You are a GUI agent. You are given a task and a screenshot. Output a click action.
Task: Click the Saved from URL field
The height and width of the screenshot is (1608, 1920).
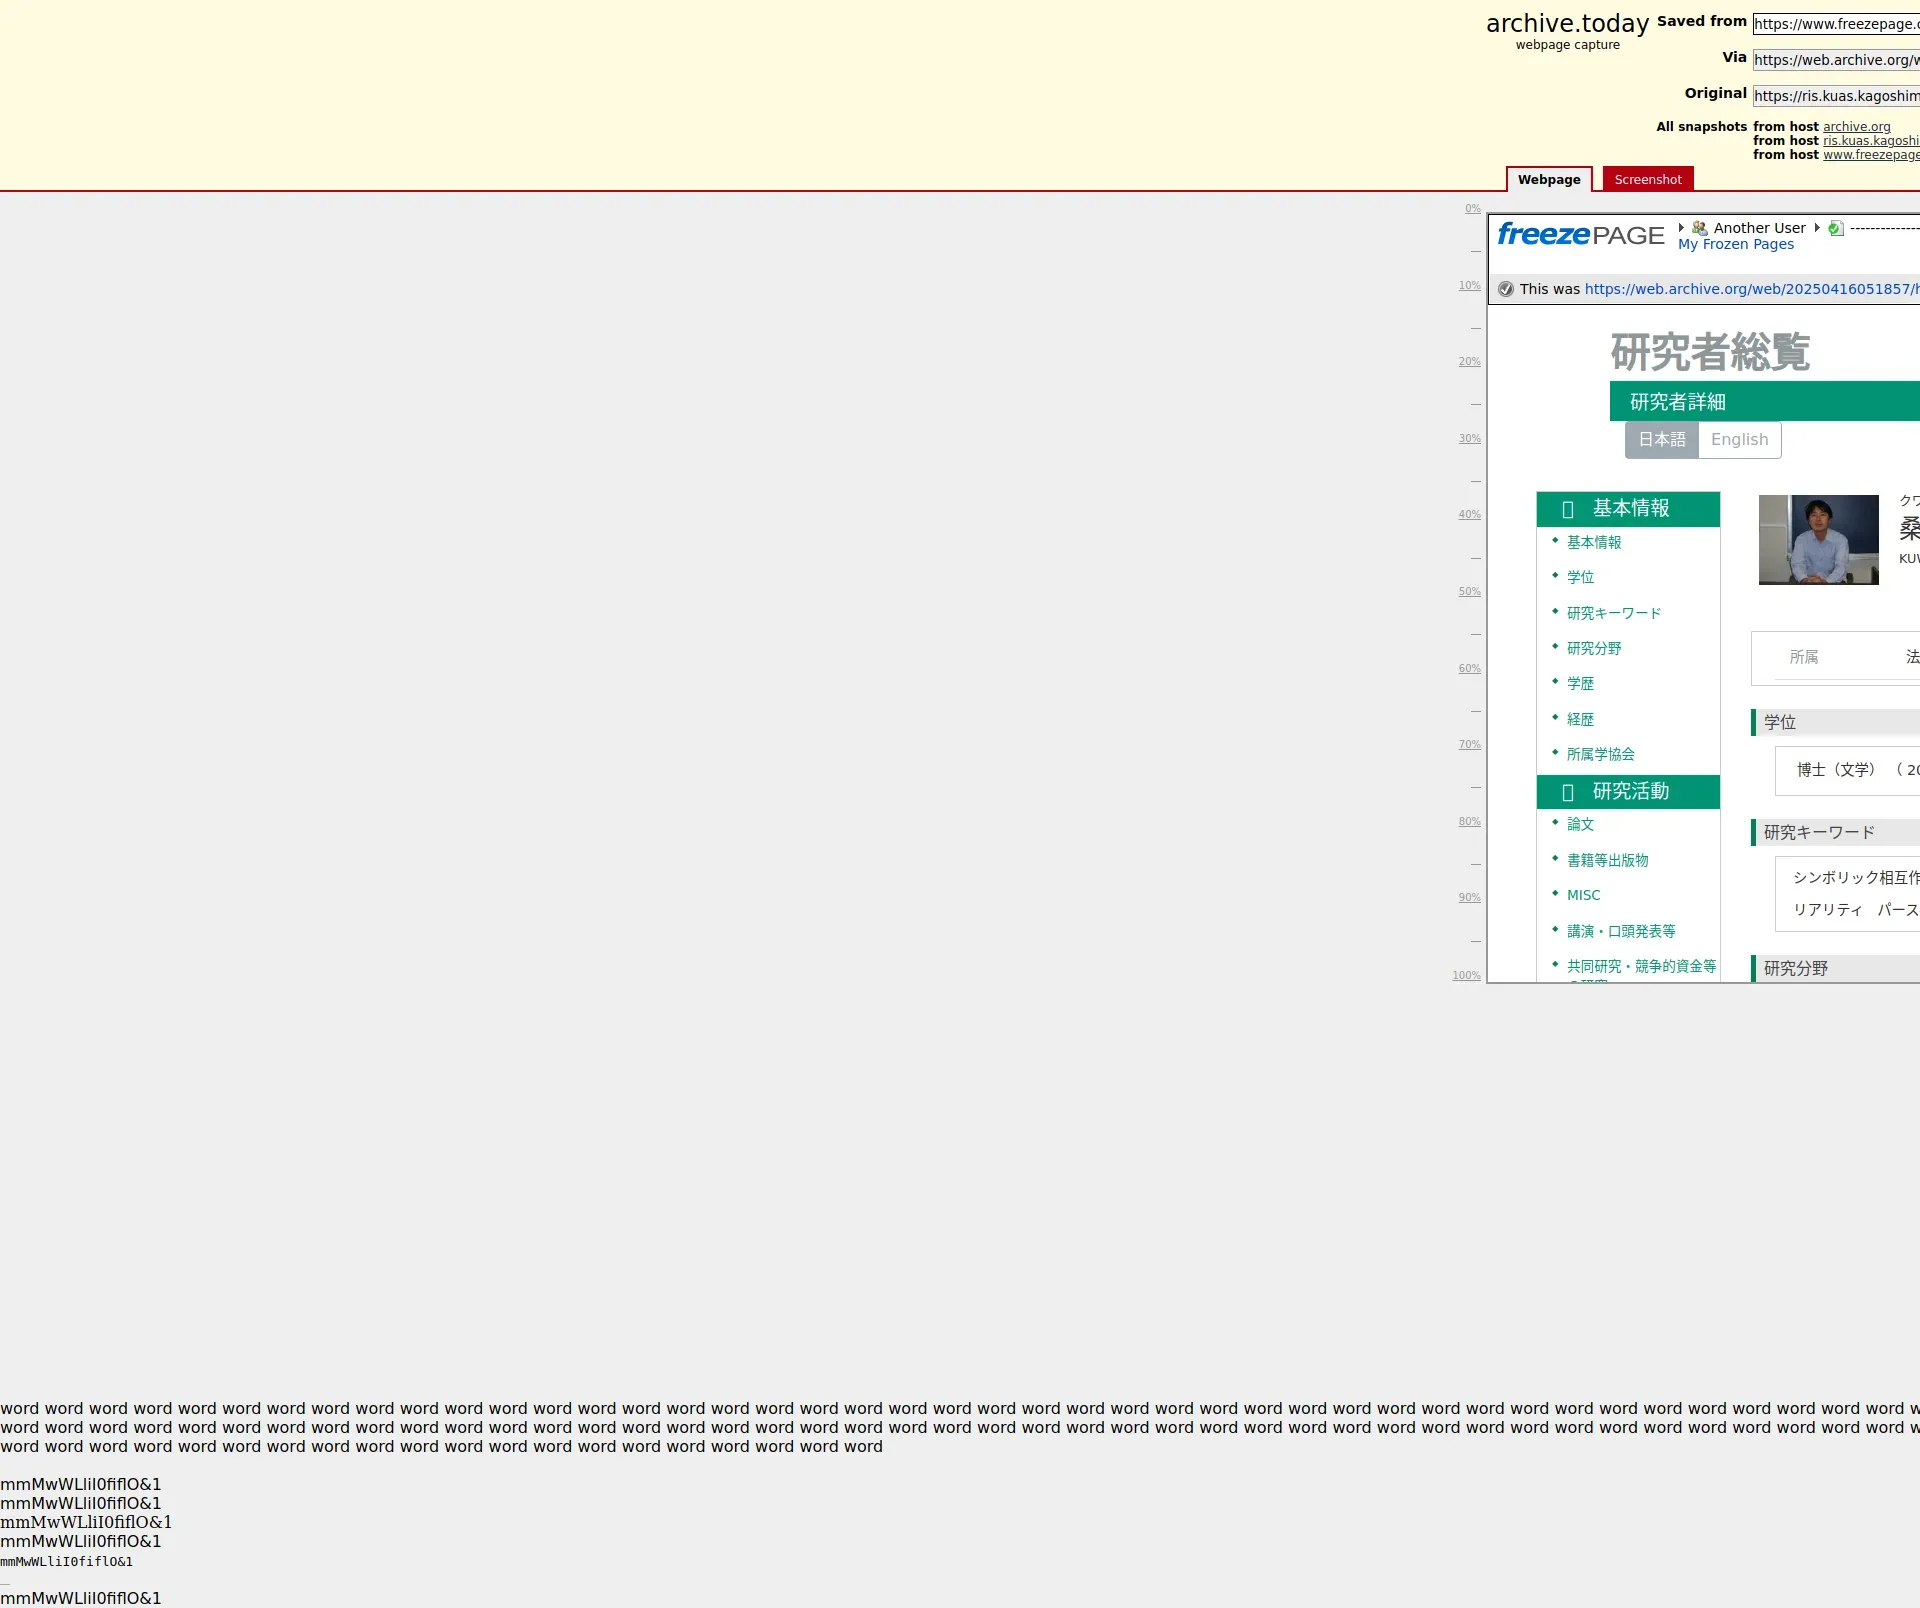coord(1835,24)
